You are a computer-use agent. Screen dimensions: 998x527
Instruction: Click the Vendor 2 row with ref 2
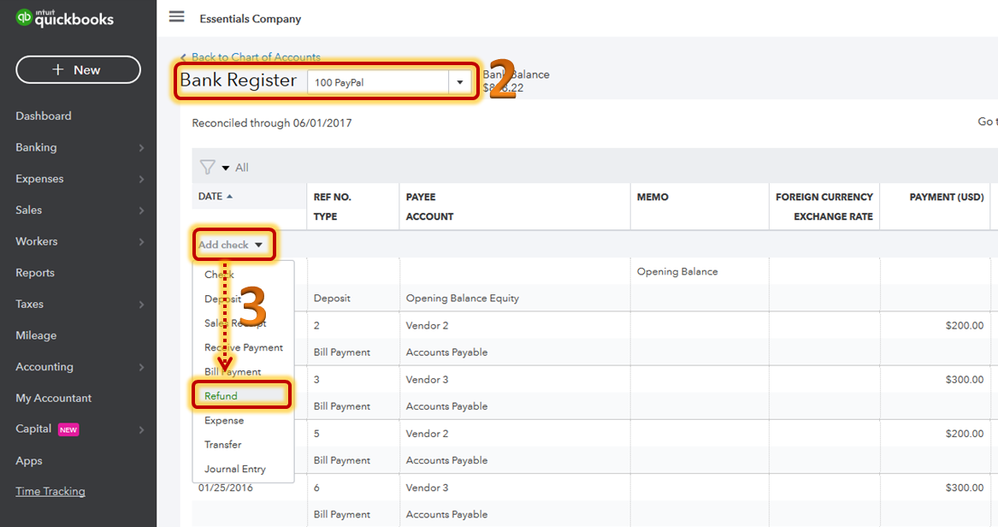pos(427,326)
